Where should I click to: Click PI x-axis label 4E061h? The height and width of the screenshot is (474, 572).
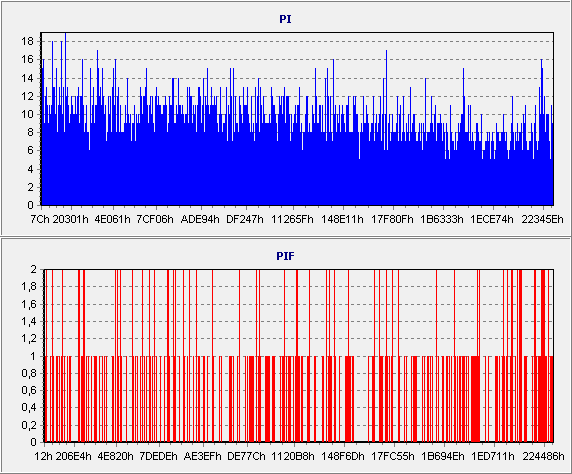tap(112, 219)
